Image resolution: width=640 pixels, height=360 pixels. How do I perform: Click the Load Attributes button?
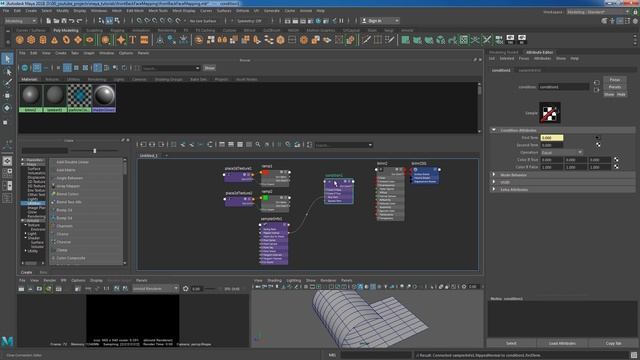(x=562, y=343)
